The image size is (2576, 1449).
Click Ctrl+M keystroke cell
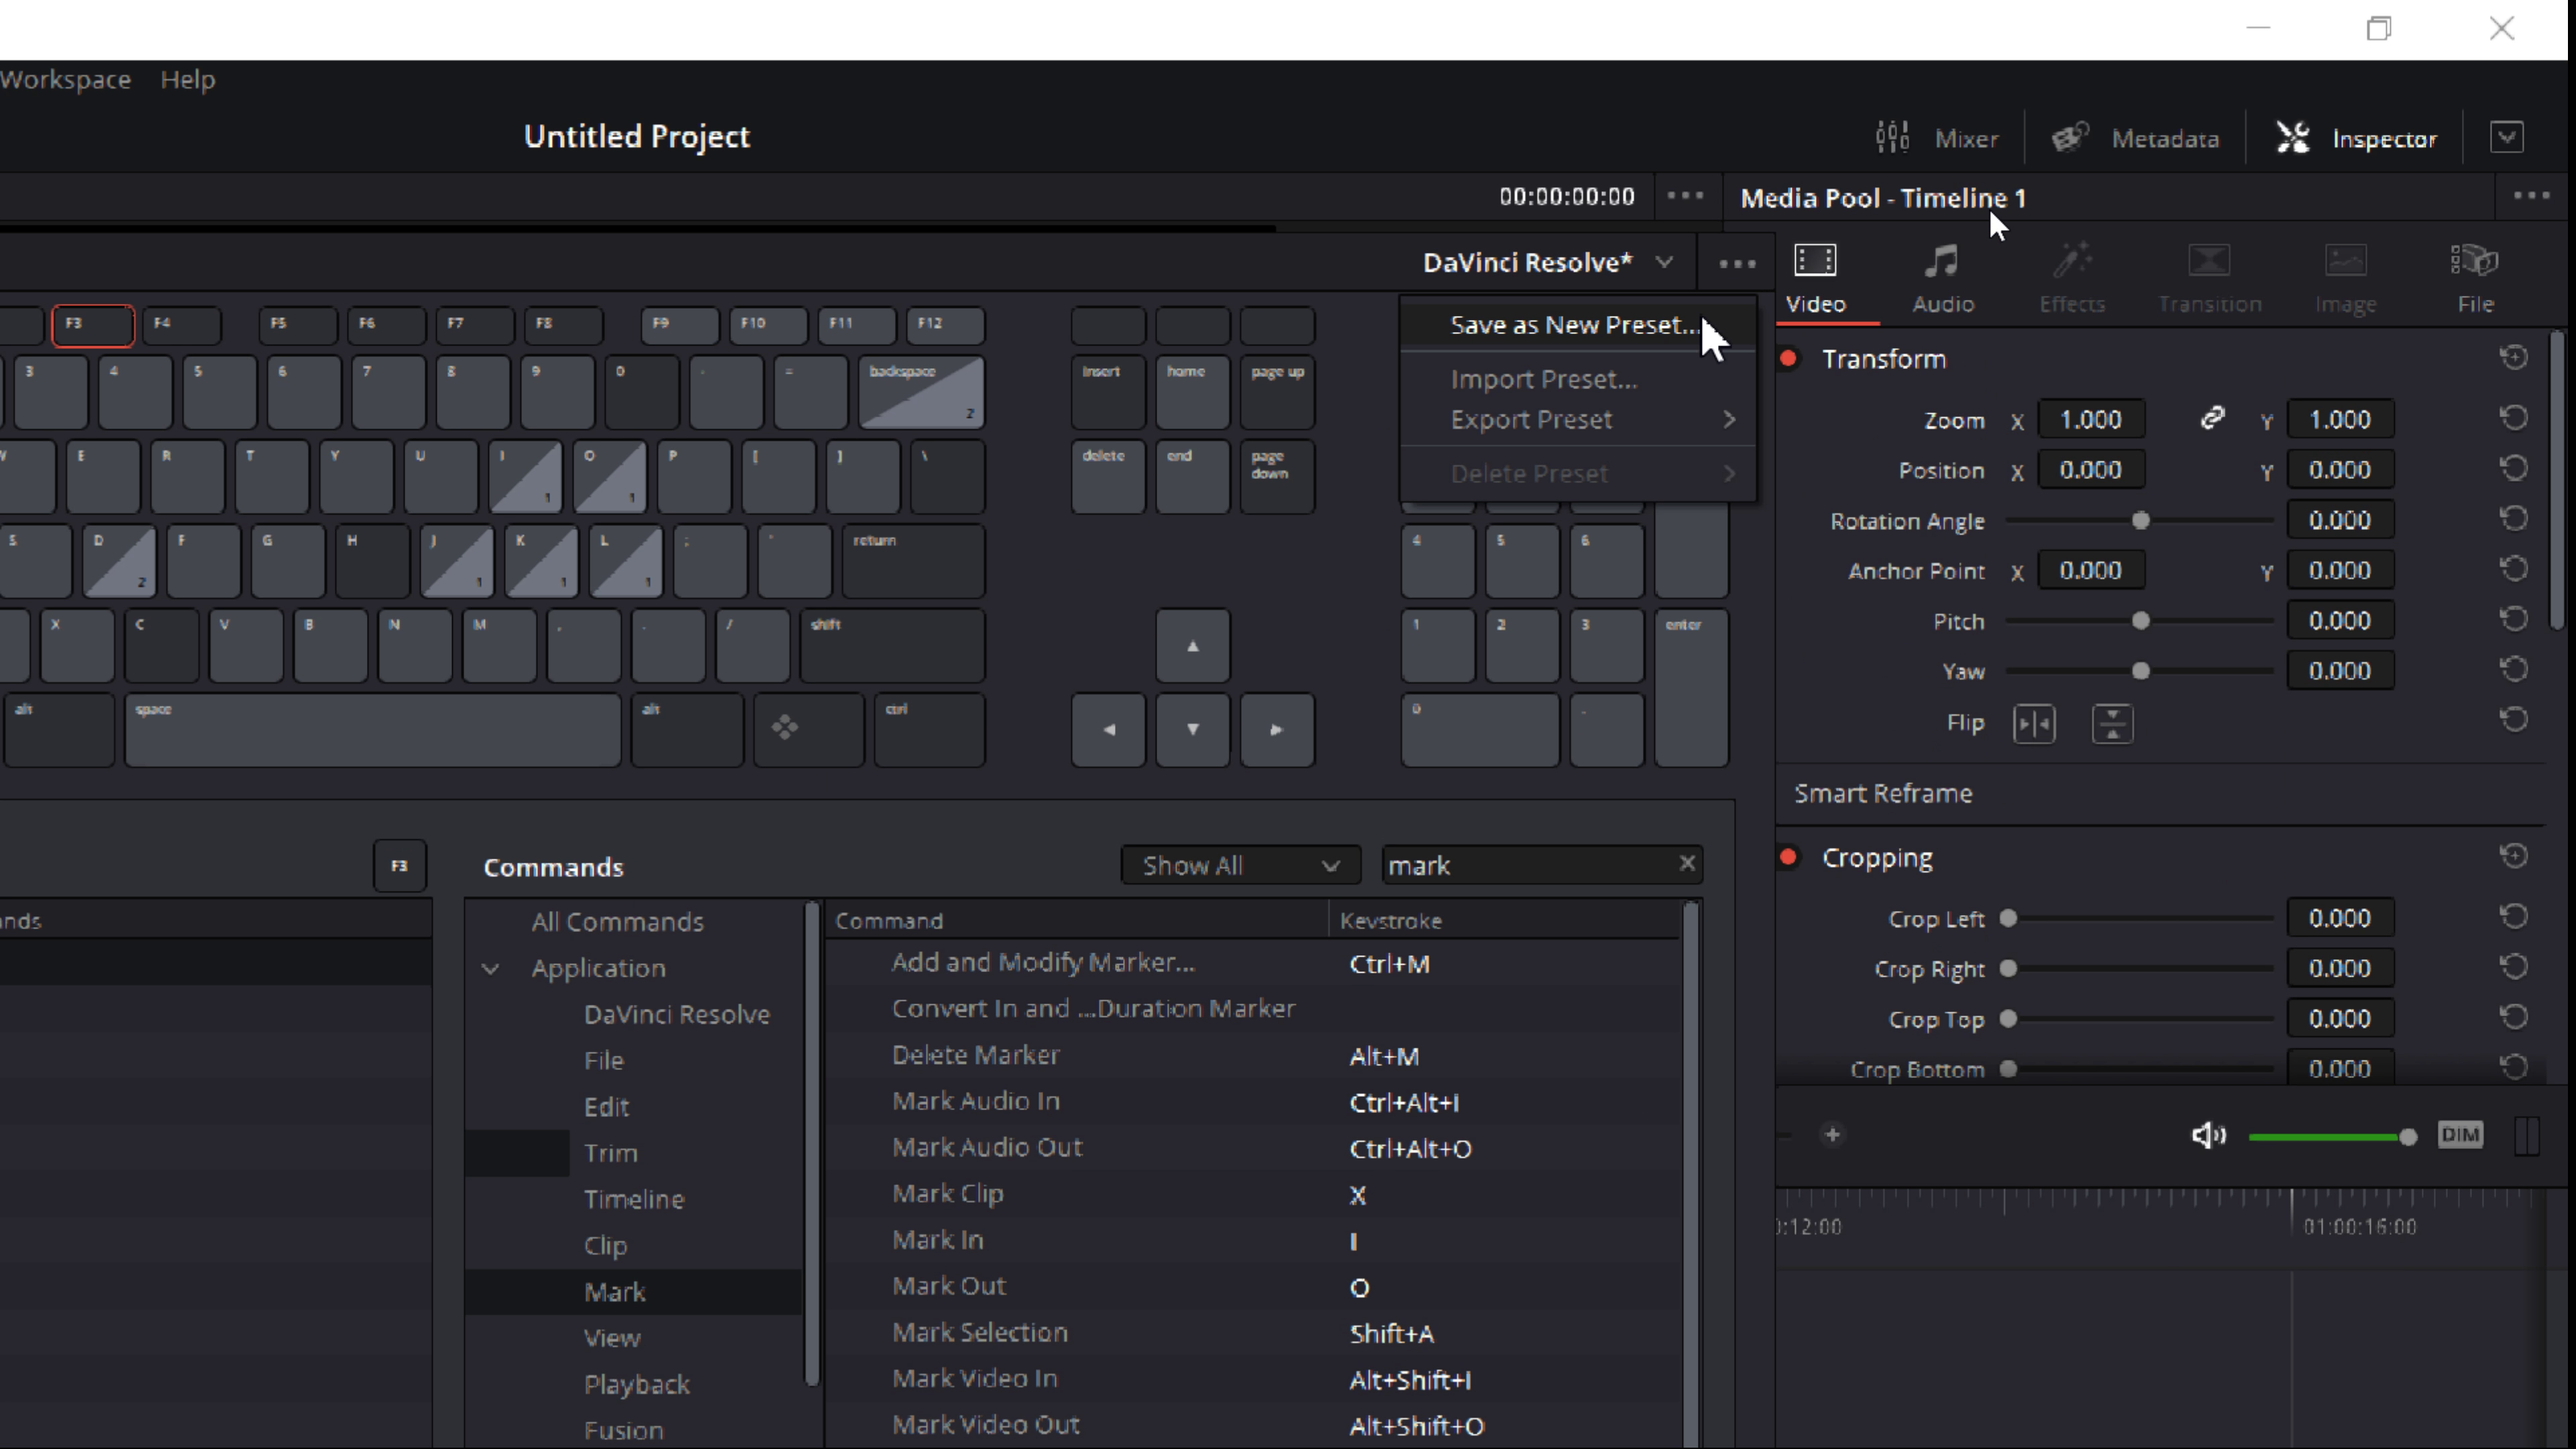pos(1390,964)
